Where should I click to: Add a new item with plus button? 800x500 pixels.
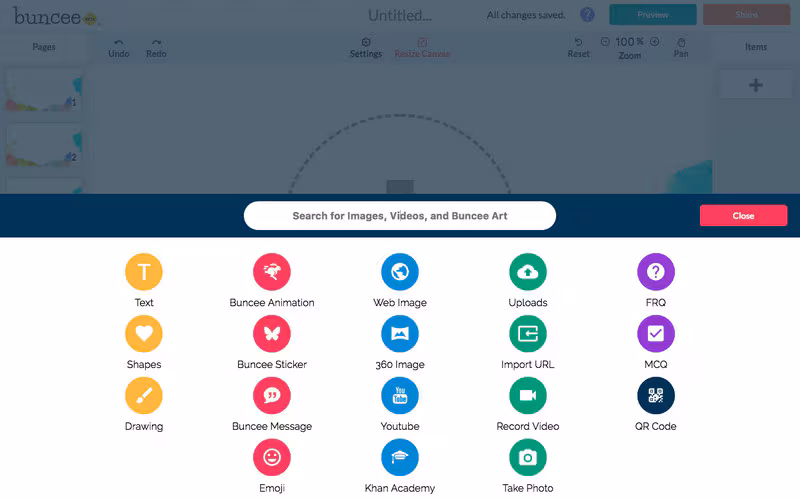click(x=756, y=85)
